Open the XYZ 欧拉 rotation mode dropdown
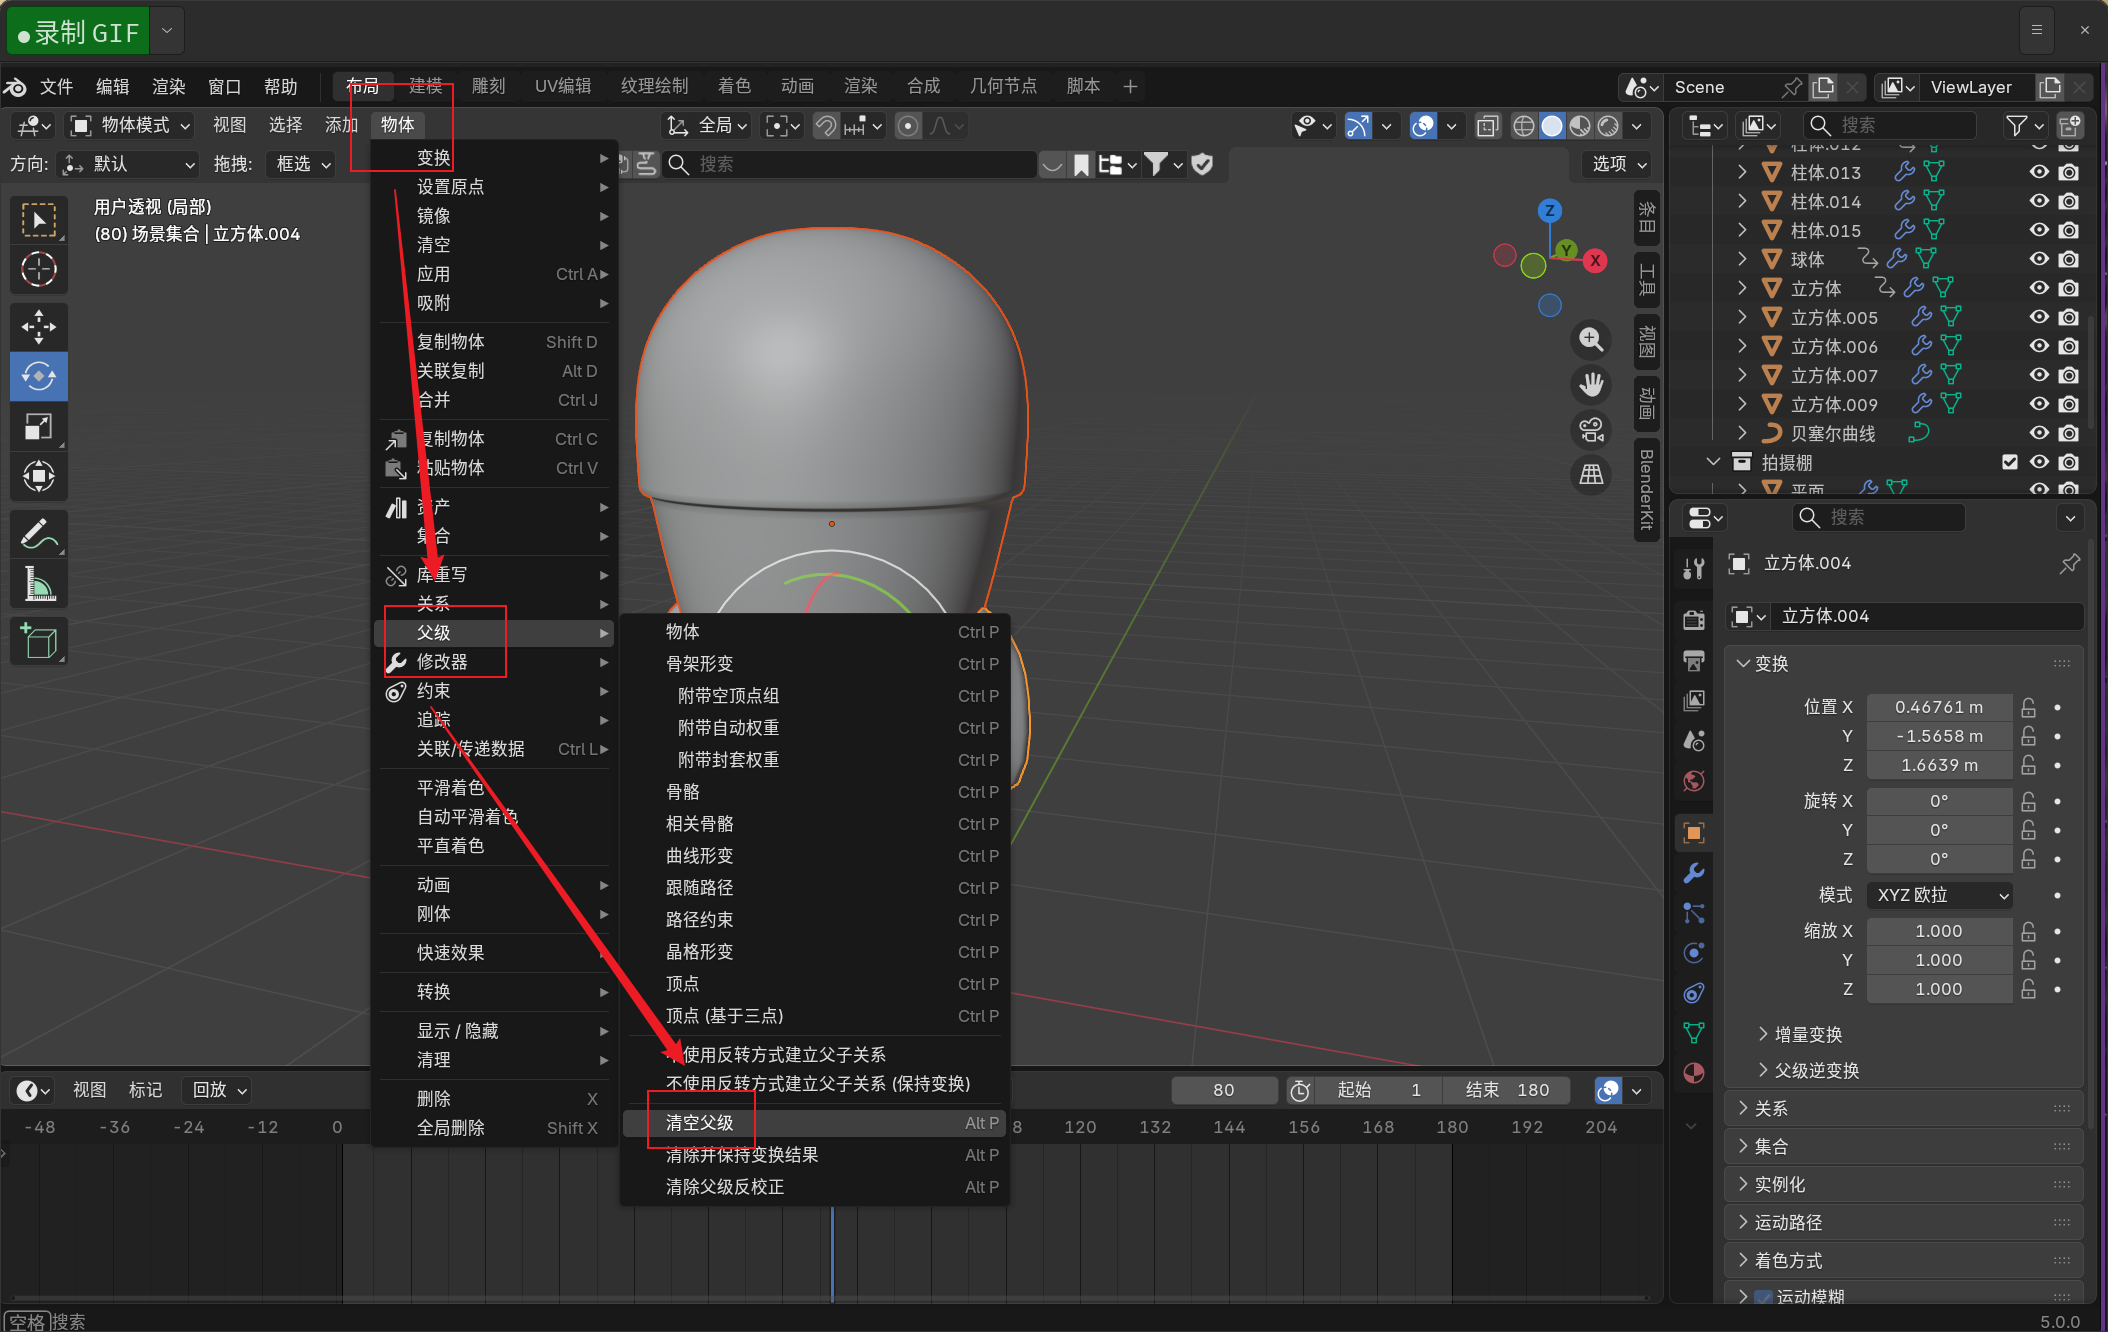The image size is (2108, 1332). click(1940, 895)
